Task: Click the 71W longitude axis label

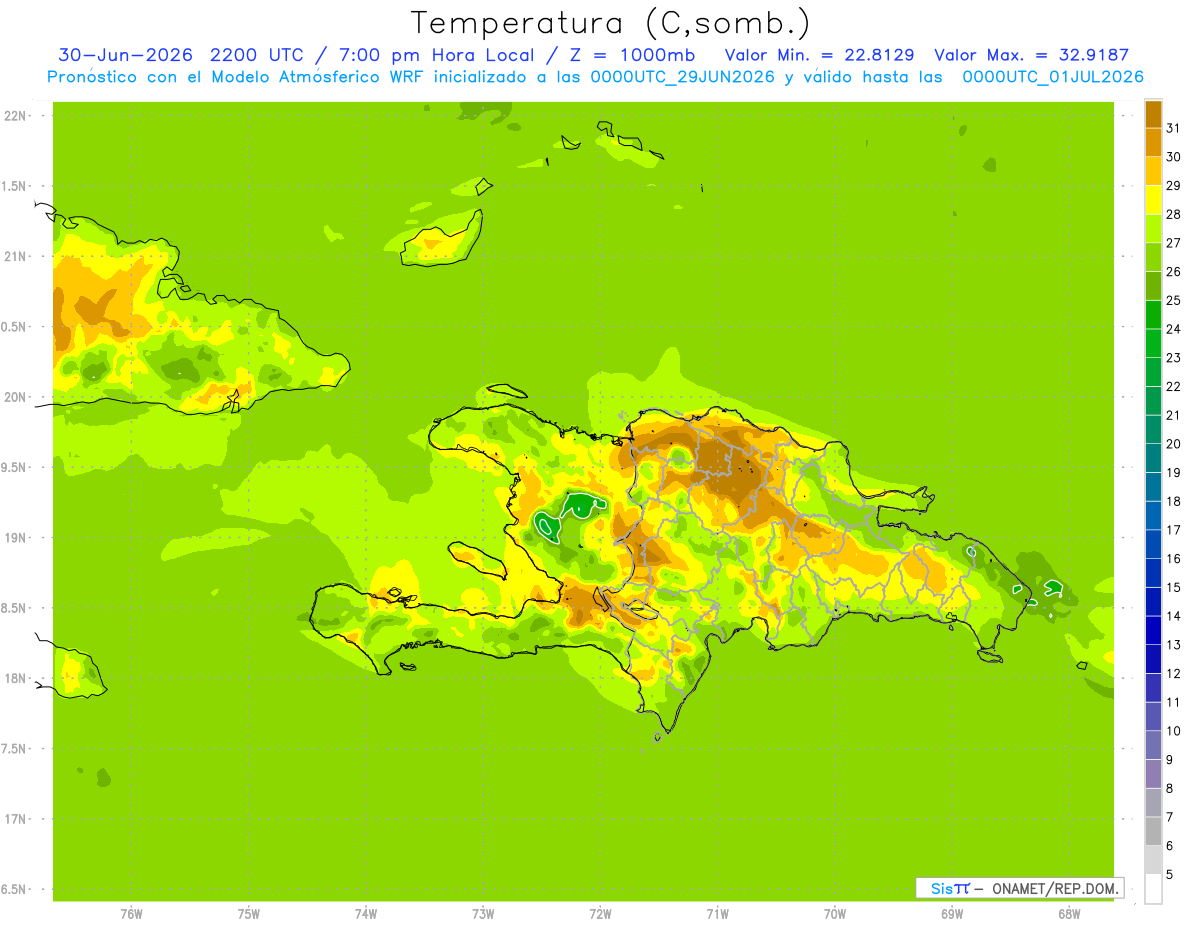Action: [717, 914]
